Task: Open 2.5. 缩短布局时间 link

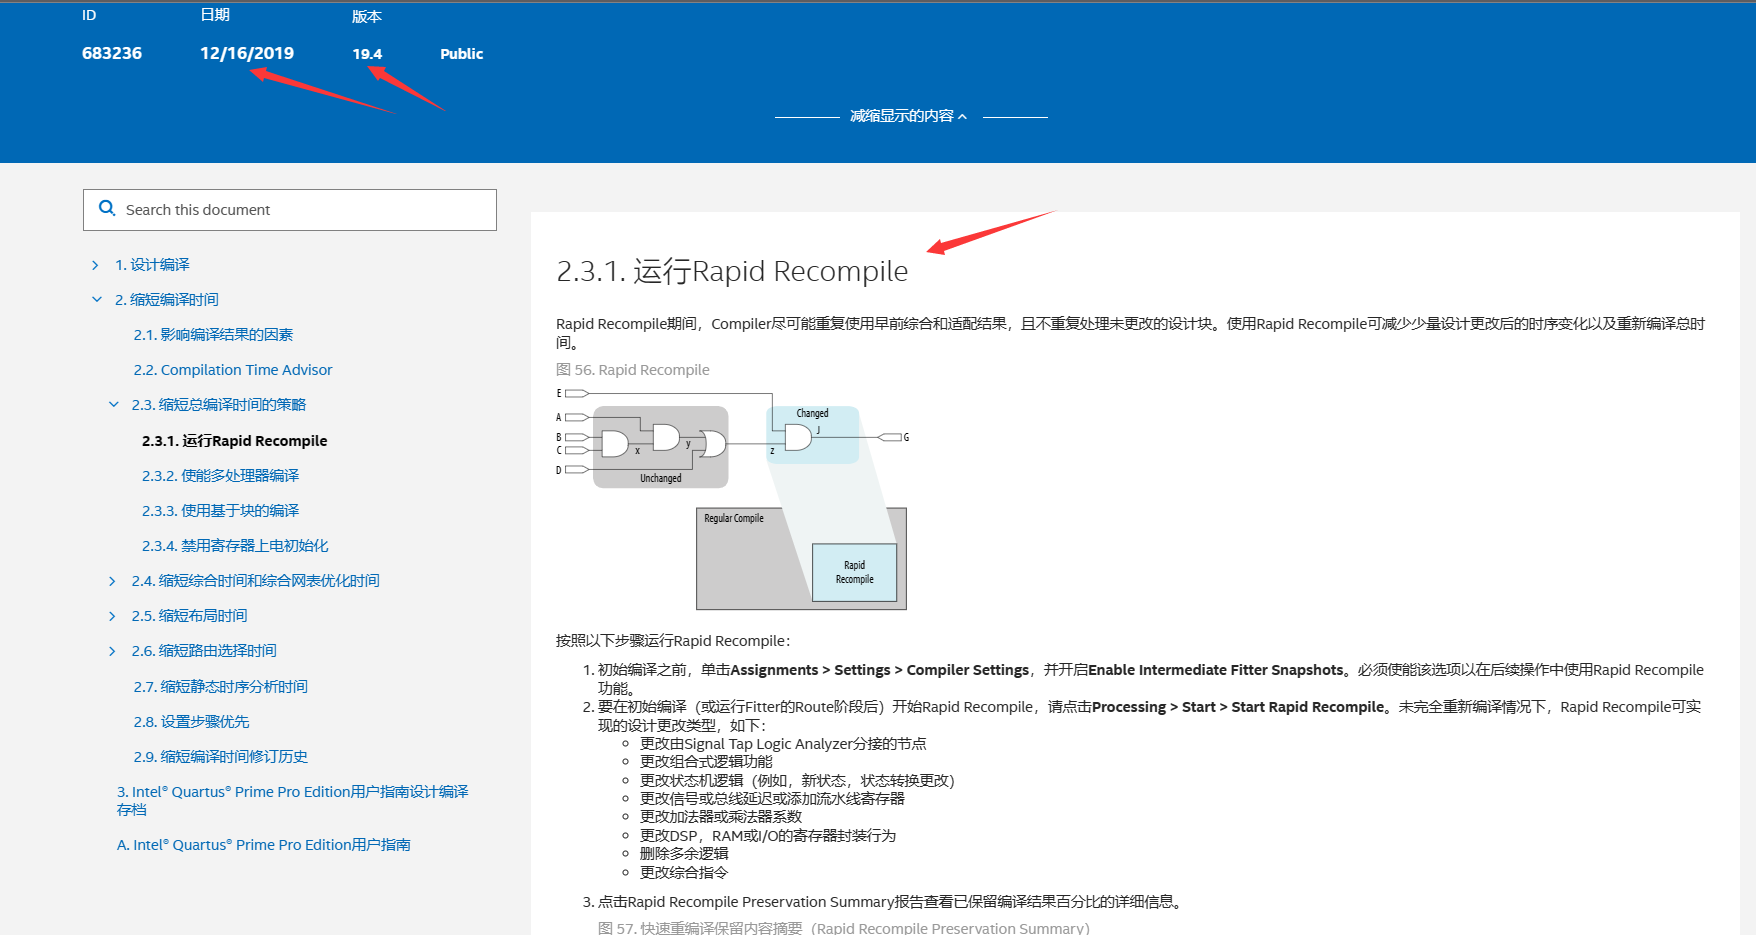Action: tap(190, 616)
